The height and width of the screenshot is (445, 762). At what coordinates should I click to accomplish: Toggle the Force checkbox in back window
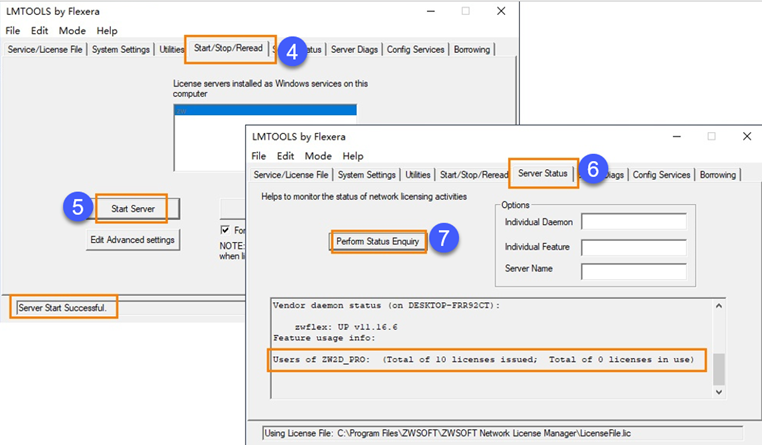225,230
